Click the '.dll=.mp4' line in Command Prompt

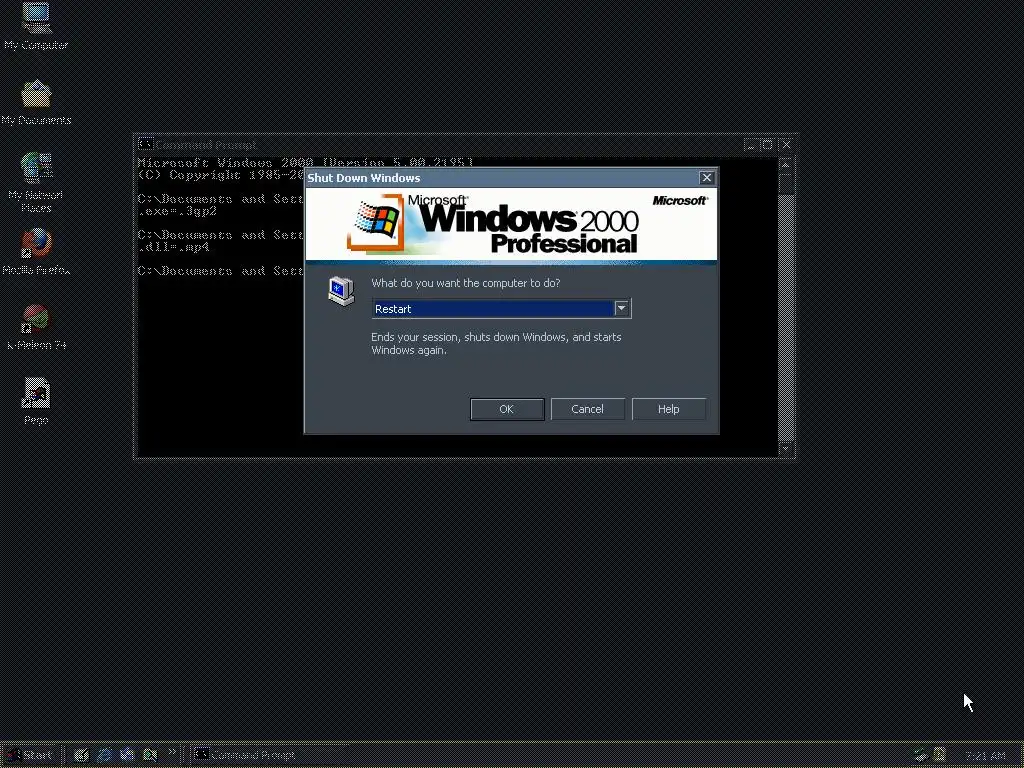pyautogui.click(x=174, y=248)
